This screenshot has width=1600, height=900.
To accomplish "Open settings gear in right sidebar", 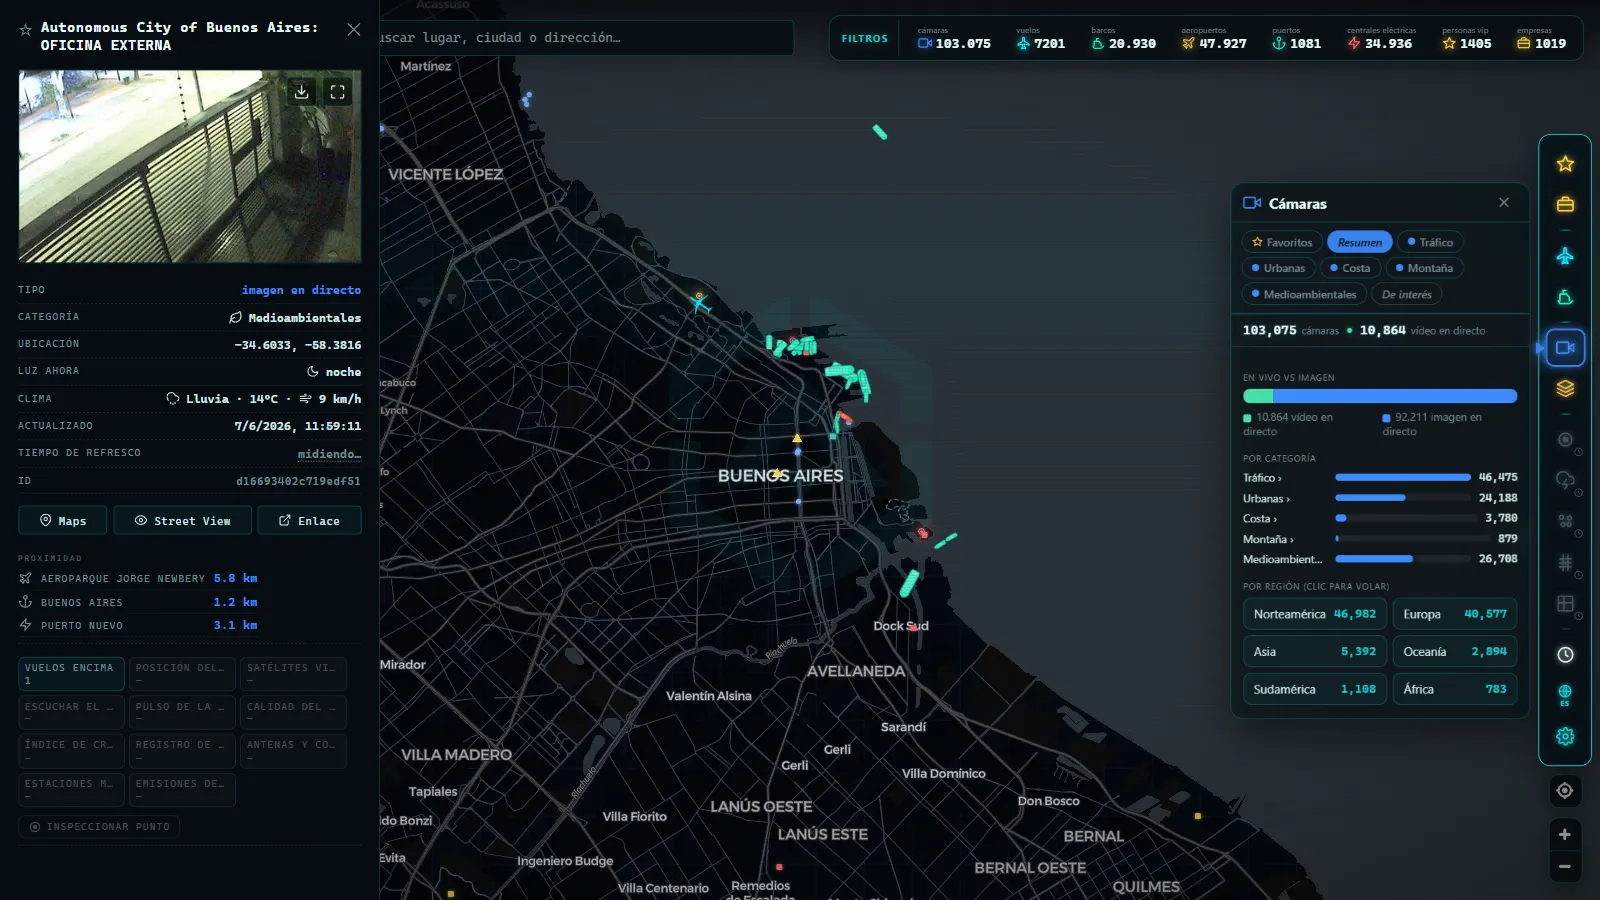I will click(1565, 736).
